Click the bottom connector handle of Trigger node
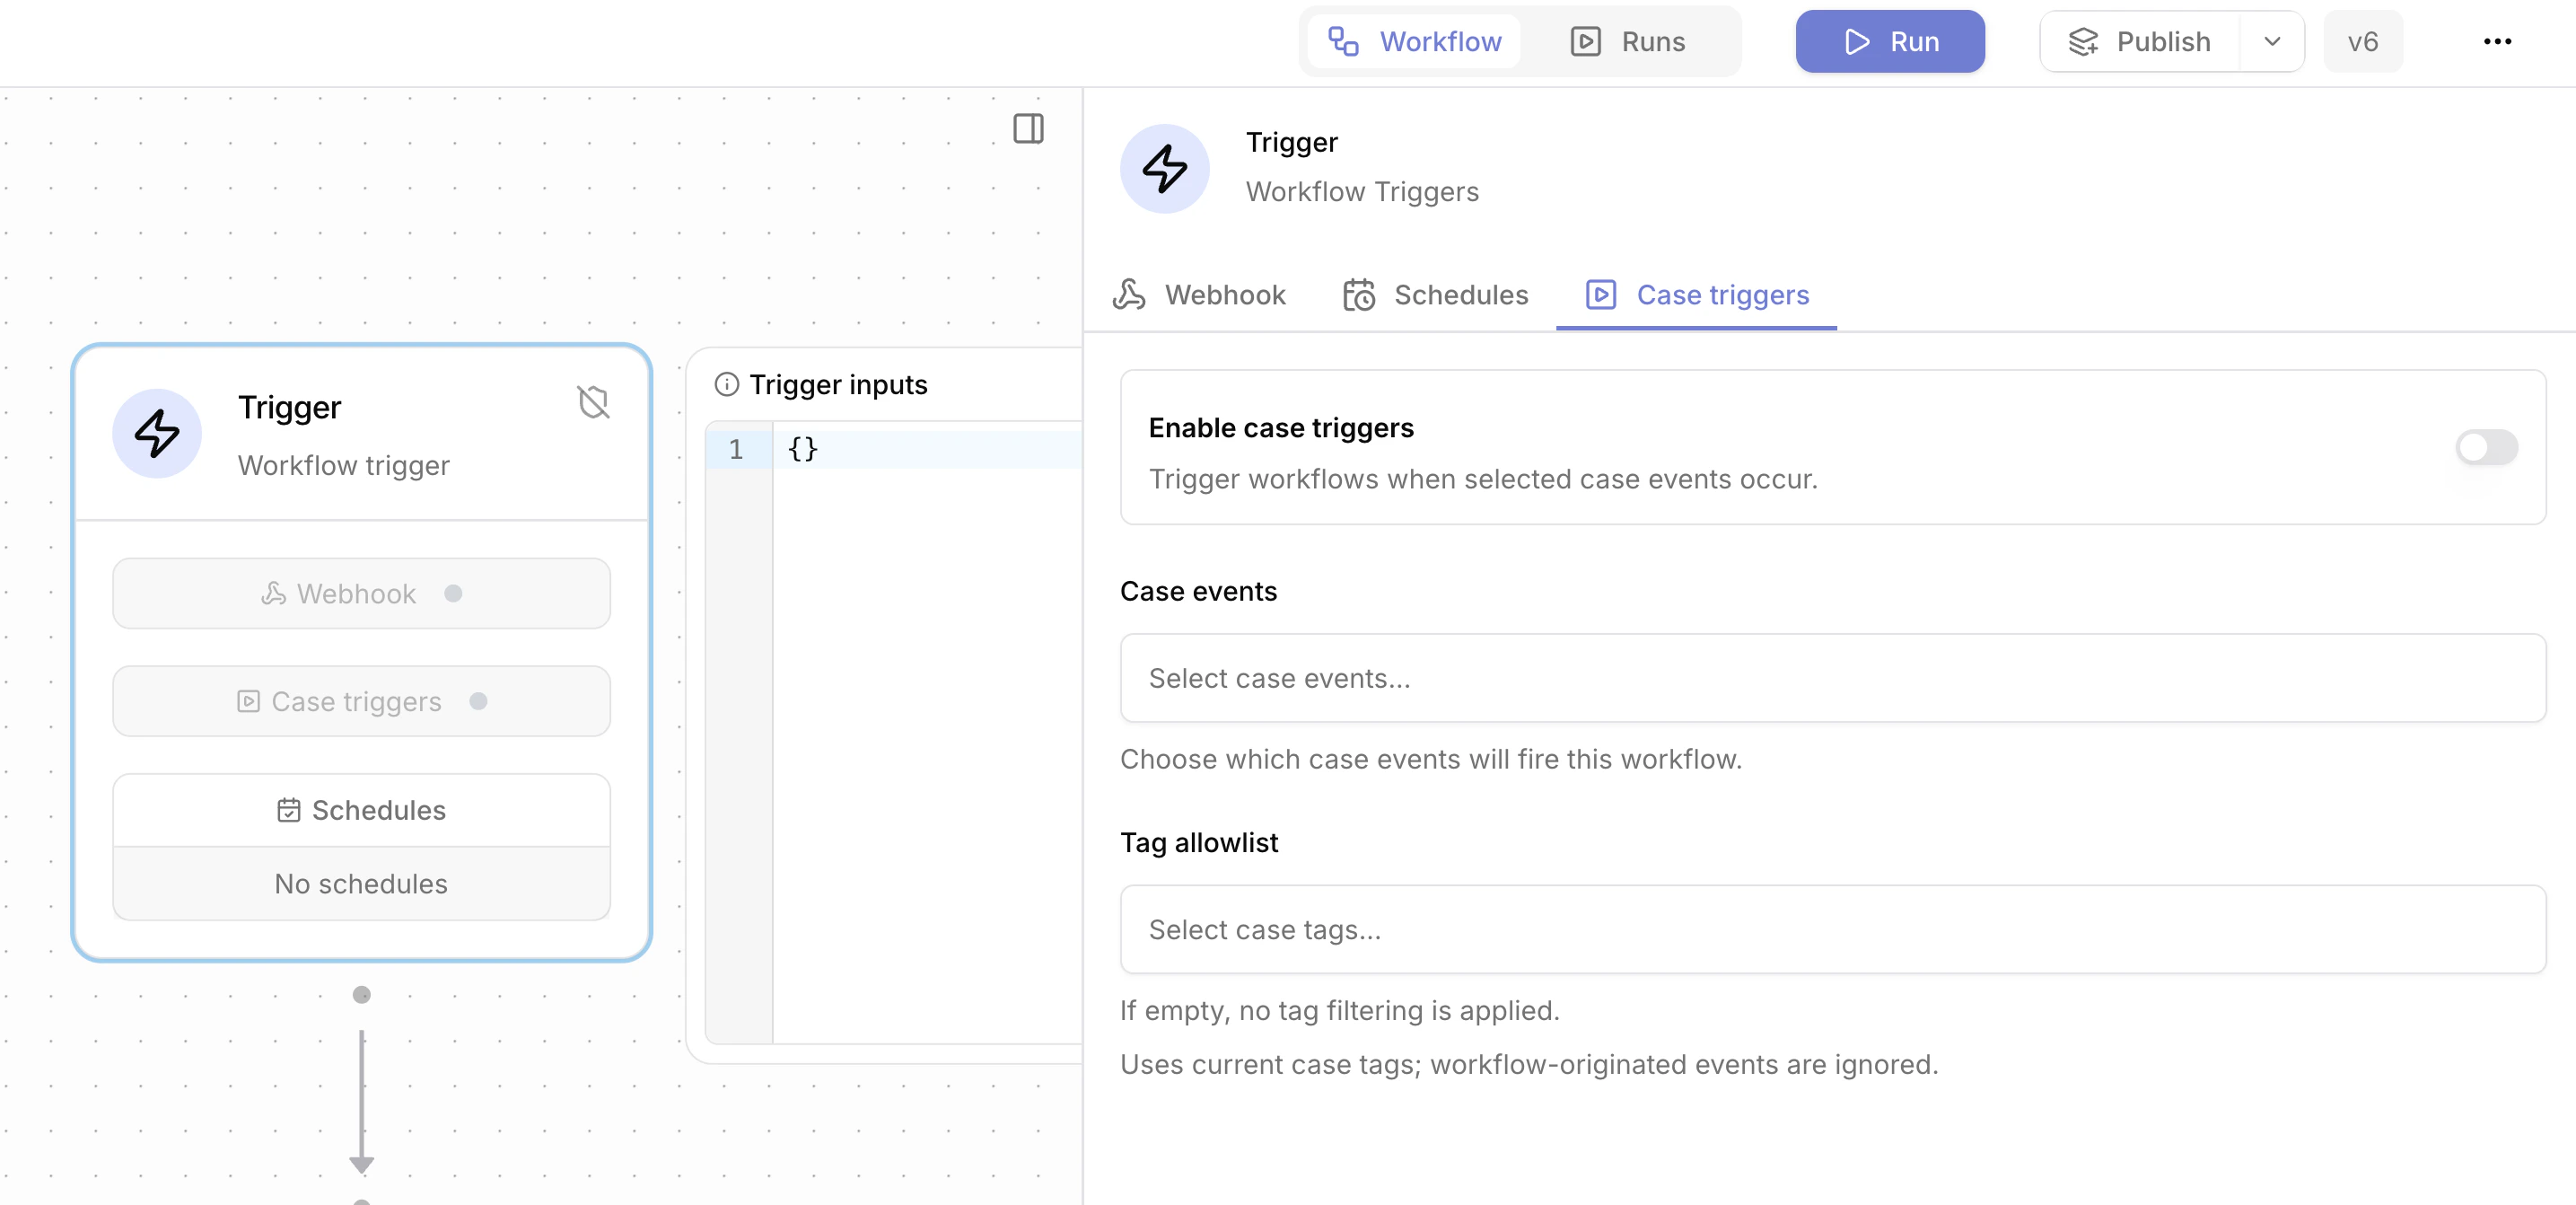Image resolution: width=2576 pixels, height=1205 pixels. coord(362,994)
